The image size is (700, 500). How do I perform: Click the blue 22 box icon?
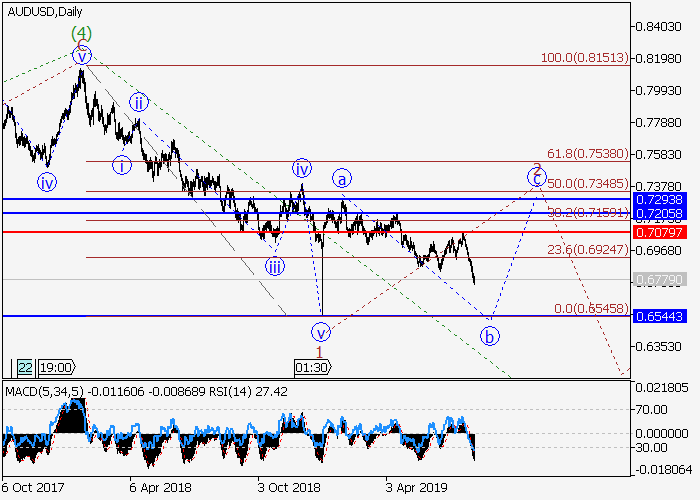tap(24, 367)
